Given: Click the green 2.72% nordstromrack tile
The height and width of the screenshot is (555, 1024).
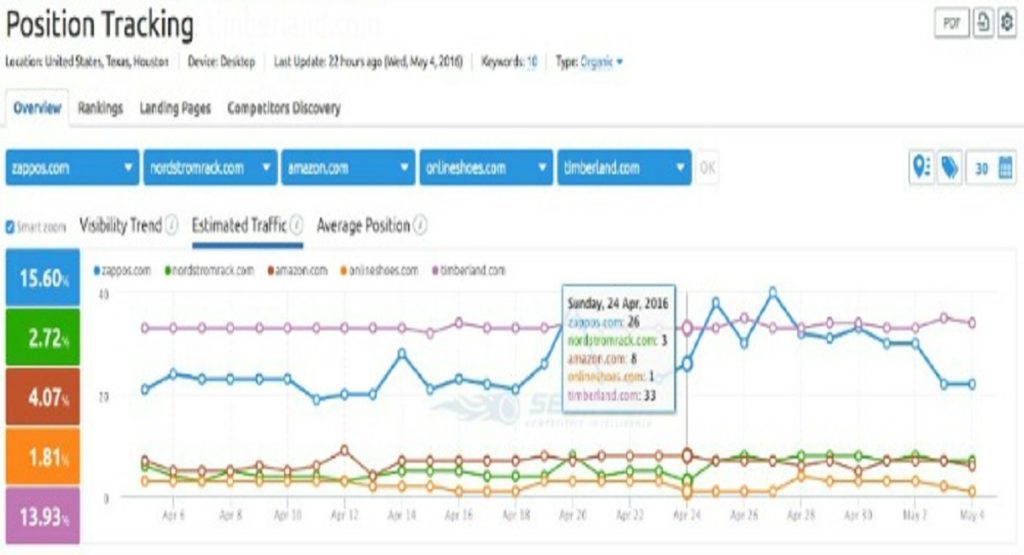Looking at the screenshot, I should [43, 338].
